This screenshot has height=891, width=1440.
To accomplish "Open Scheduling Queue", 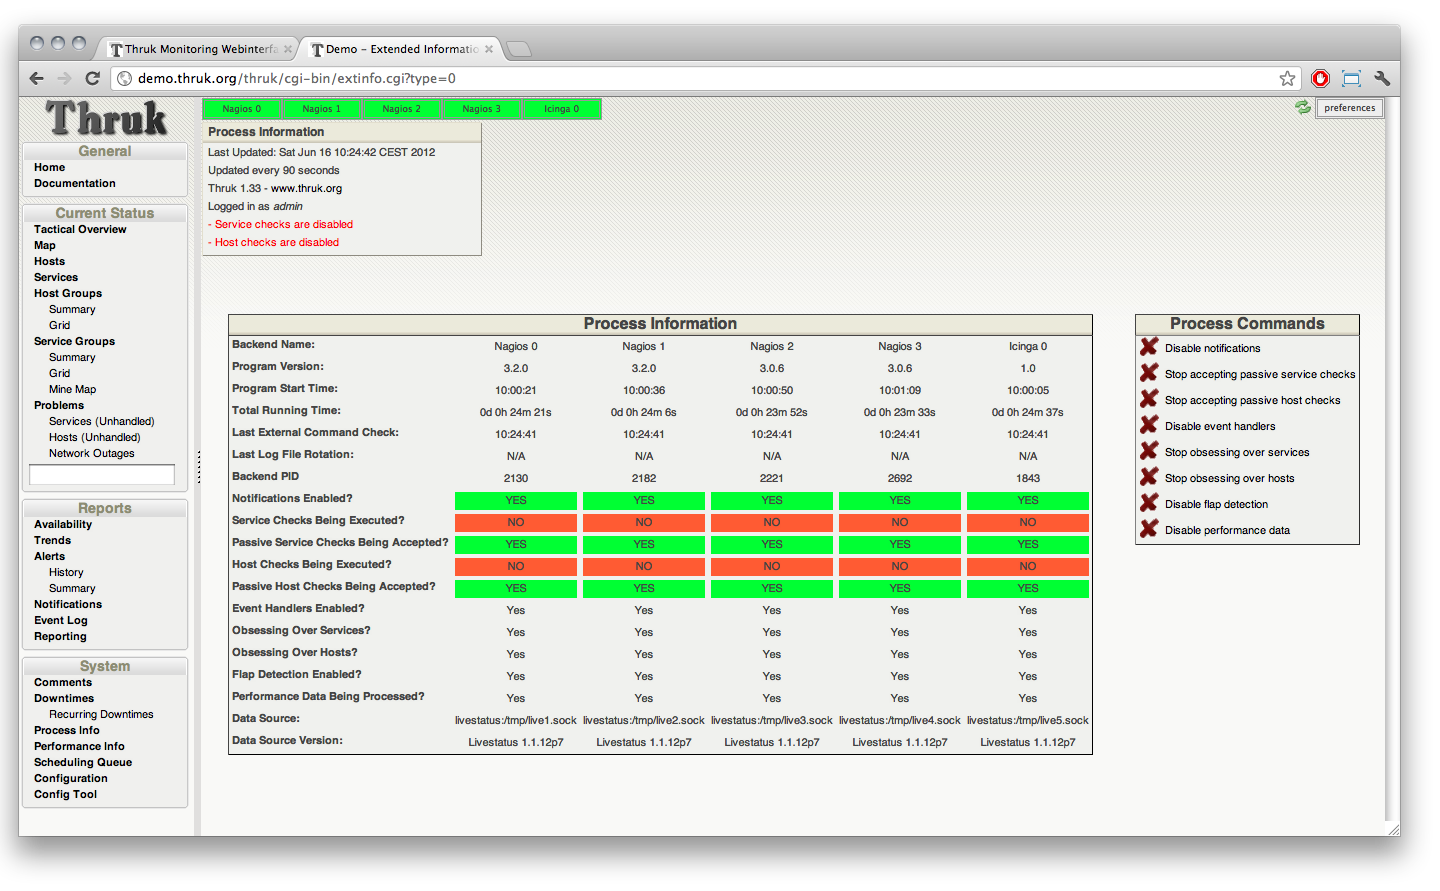I will (x=83, y=762).
